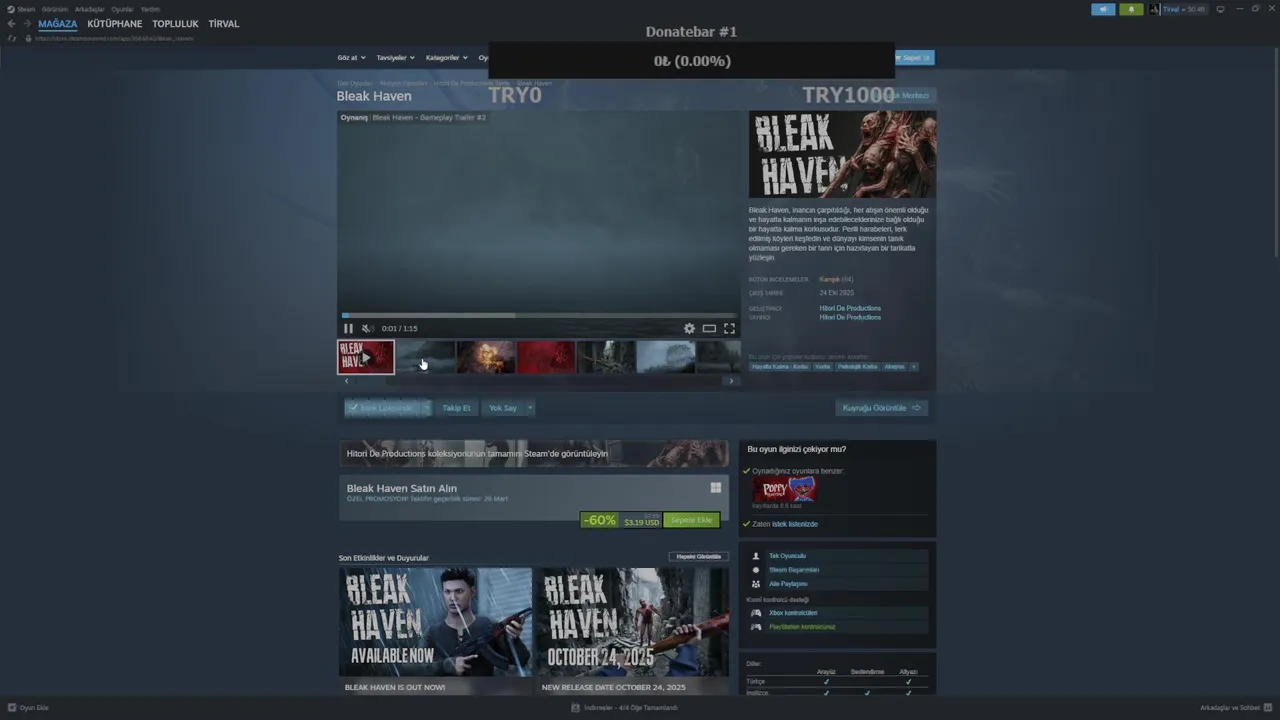Open the istek listenizde wishlist link
1280x720 pixels.
coord(795,524)
